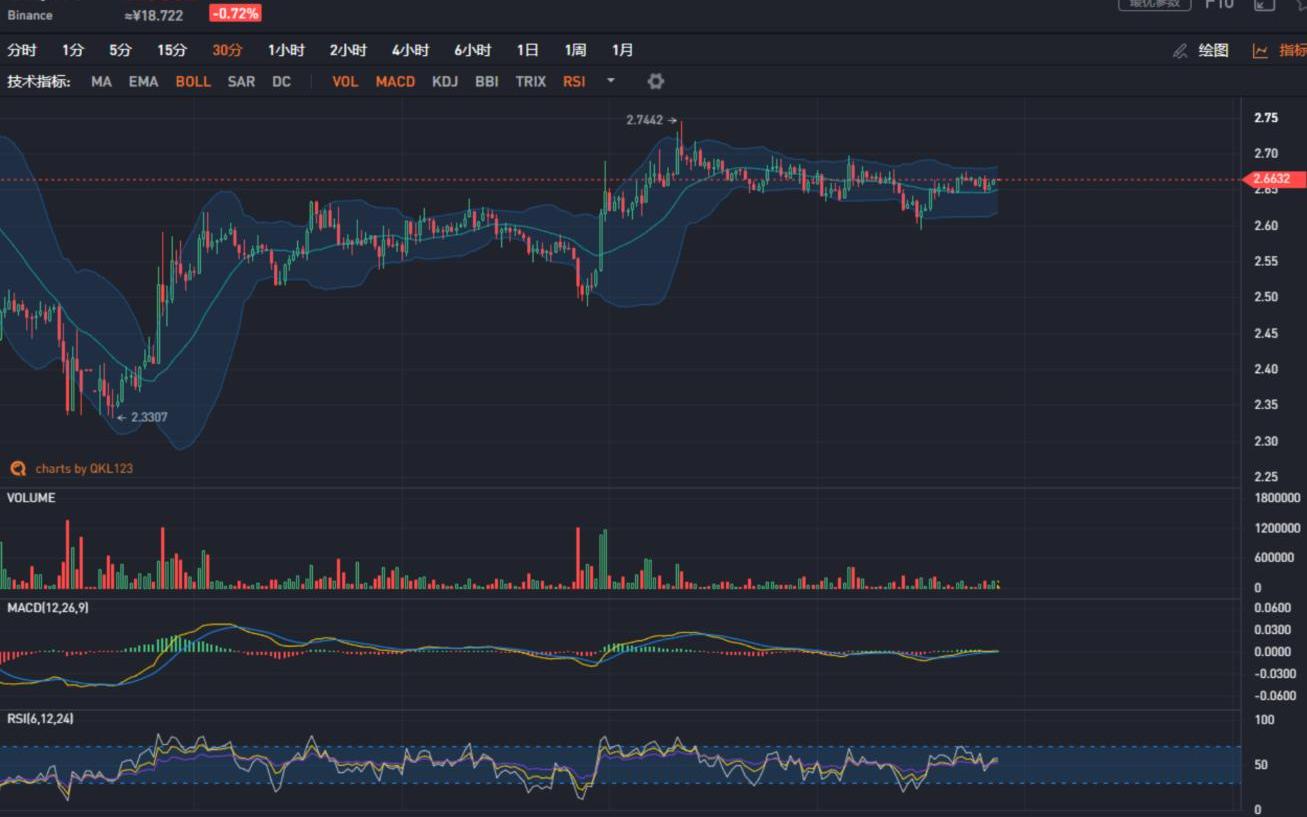This screenshot has height=817, width=1307.
Task: Switch to 分时 time-sharing view
Action: pyautogui.click(x=22, y=50)
